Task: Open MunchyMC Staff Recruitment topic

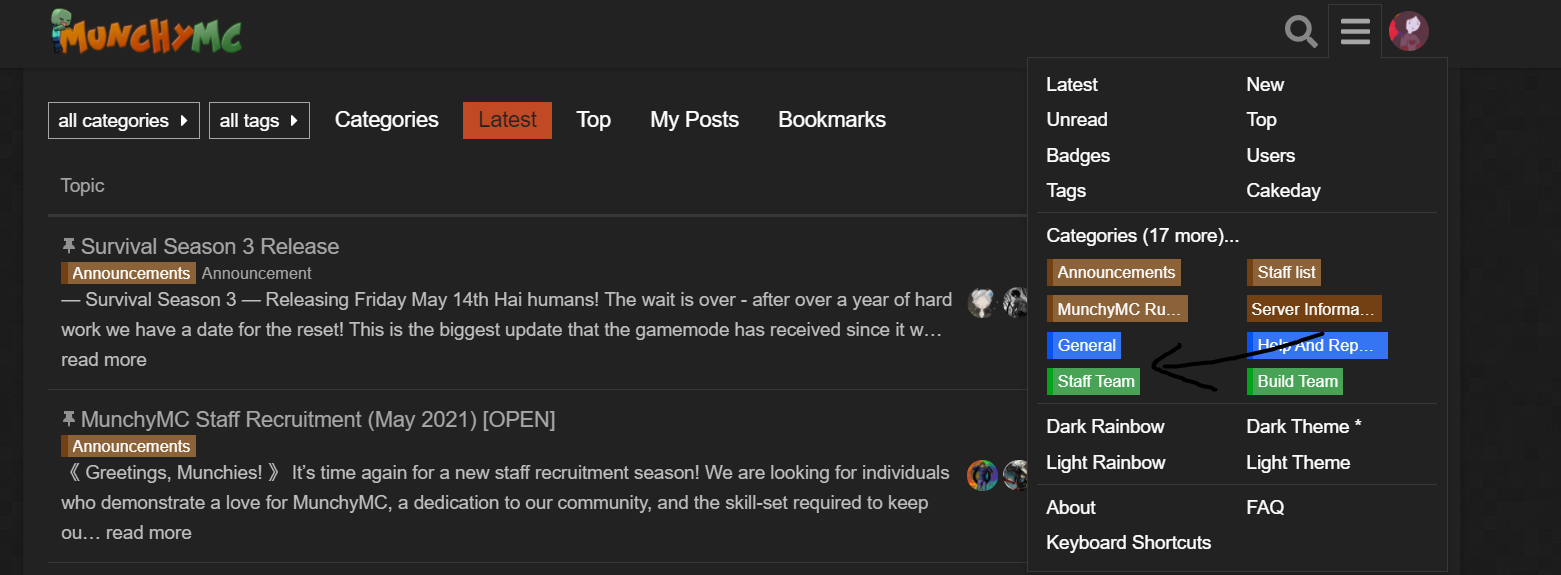Action: 318,419
